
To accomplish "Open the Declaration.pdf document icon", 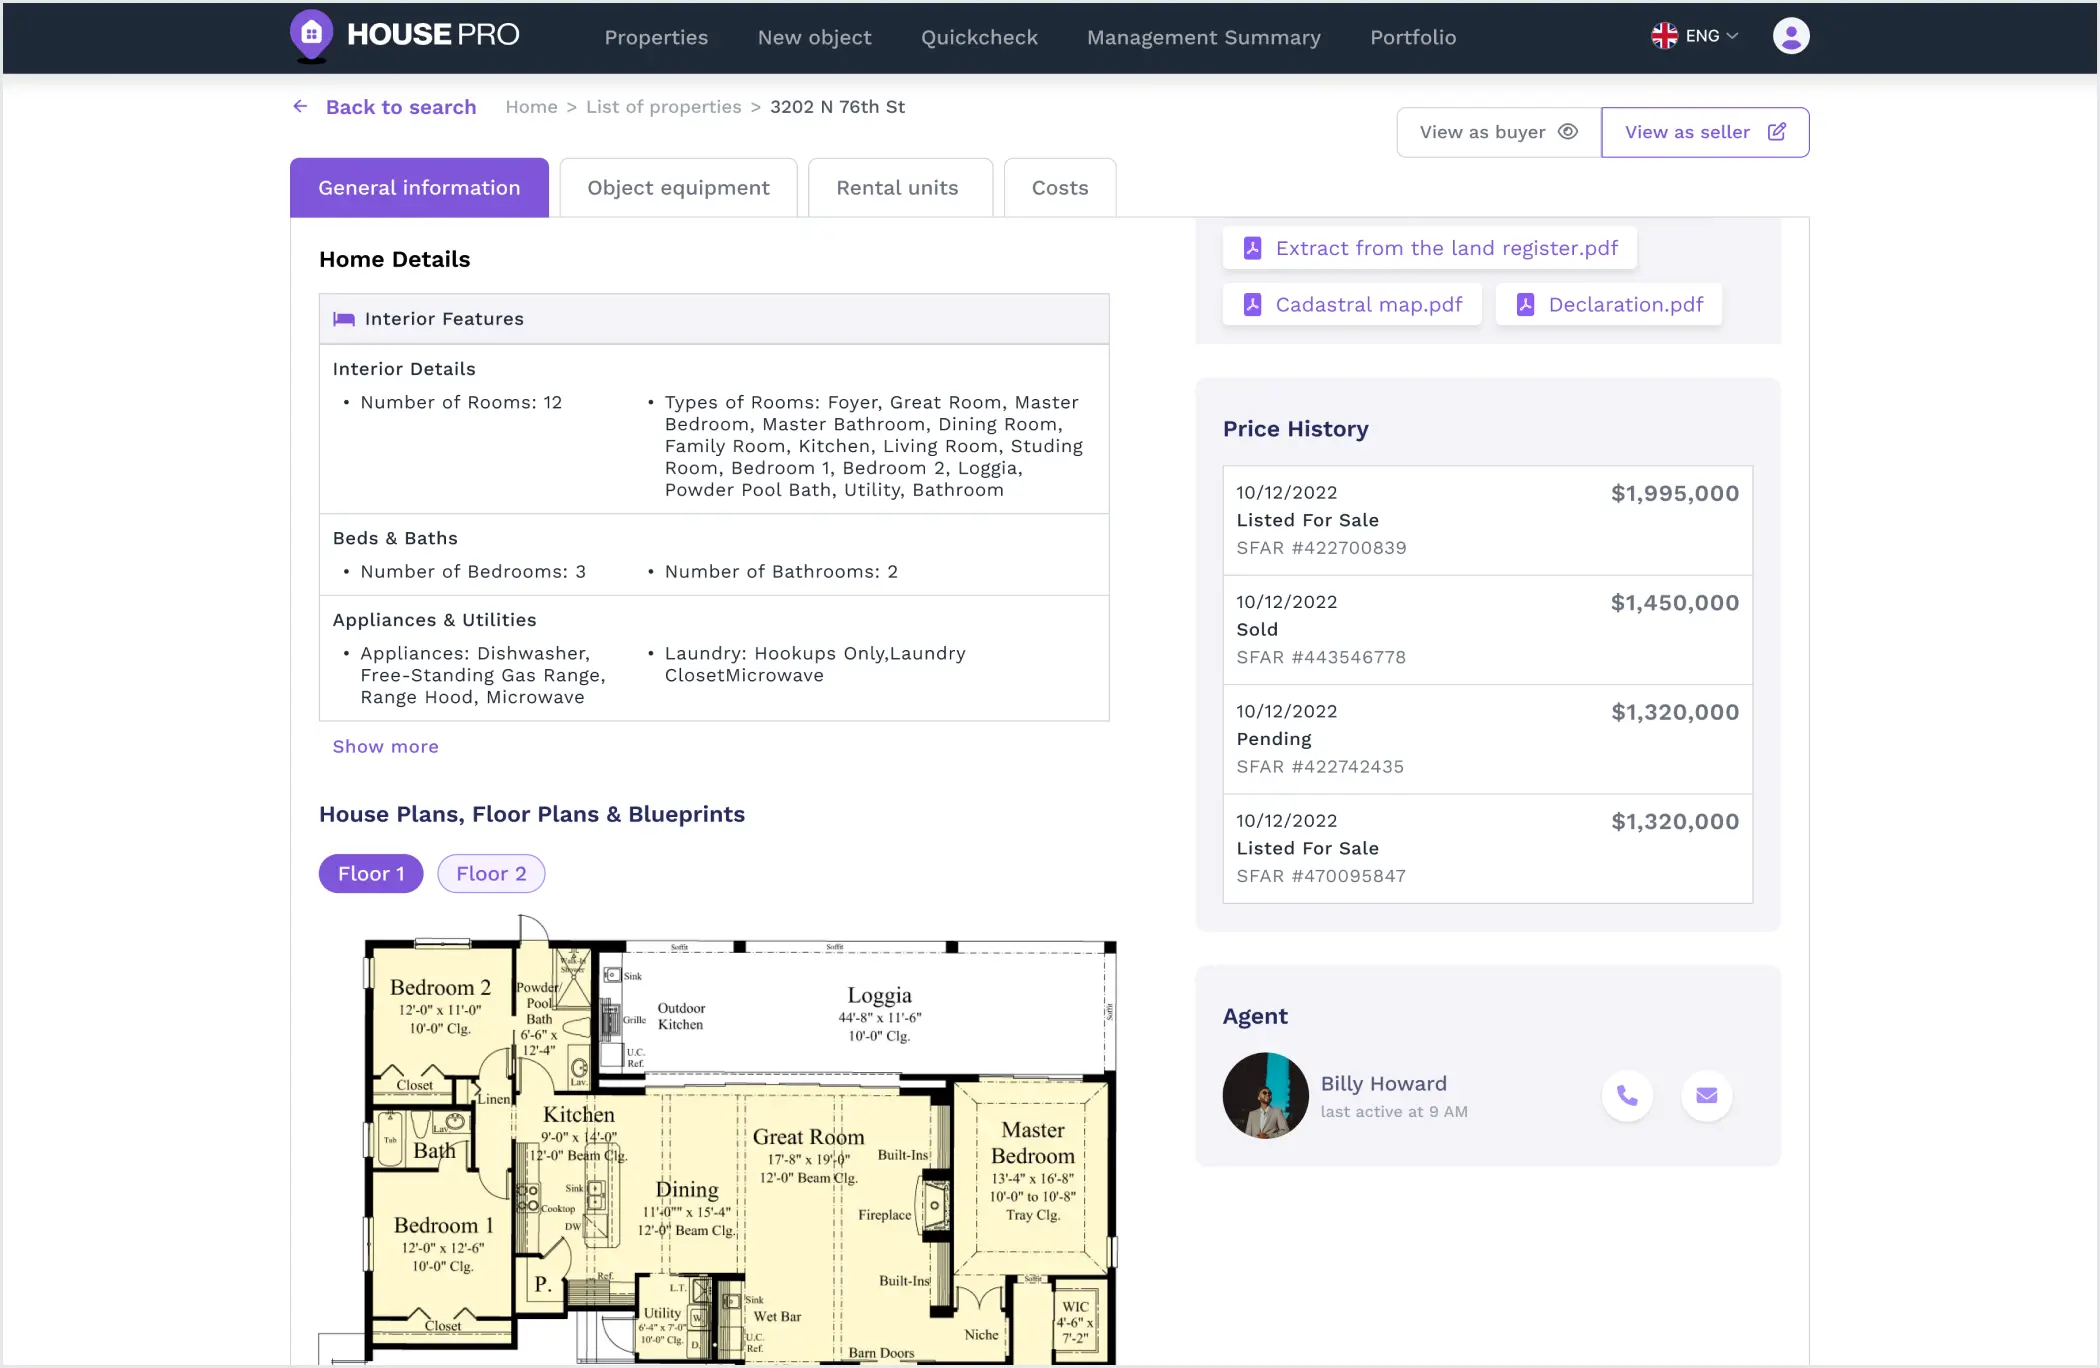I will pos(1525,304).
